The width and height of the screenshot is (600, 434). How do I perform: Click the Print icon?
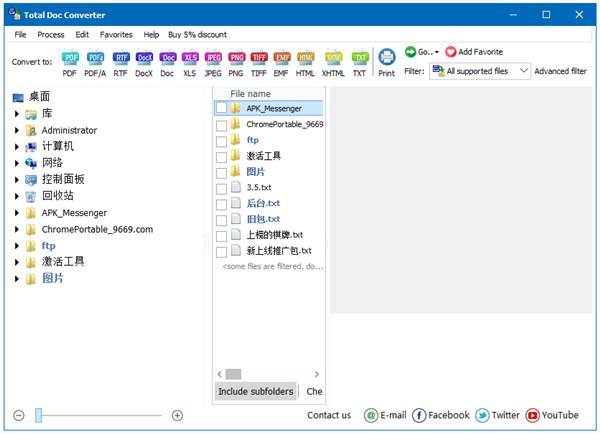[386, 57]
